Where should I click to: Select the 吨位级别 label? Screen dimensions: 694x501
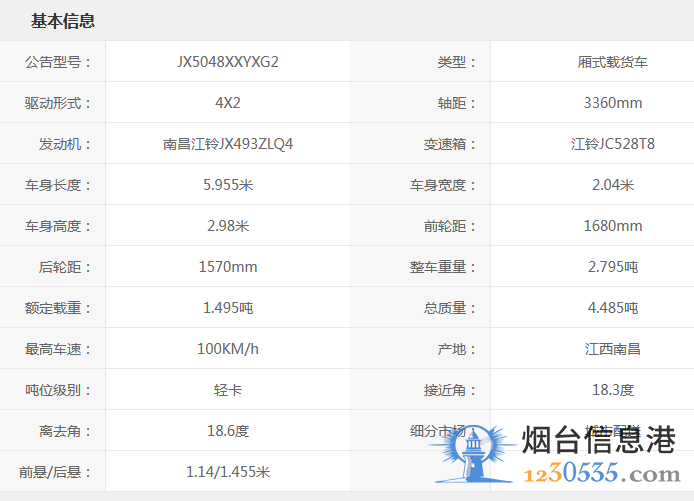[x=58, y=390]
